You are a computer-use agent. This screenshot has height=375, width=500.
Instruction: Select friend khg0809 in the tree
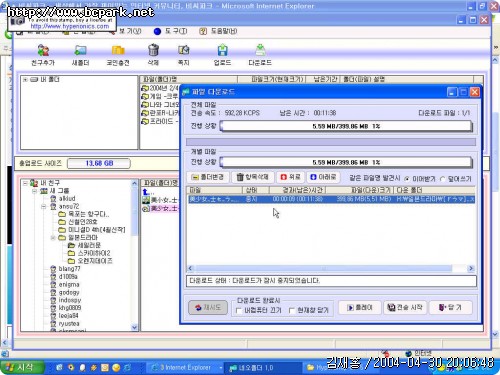(70, 308)
